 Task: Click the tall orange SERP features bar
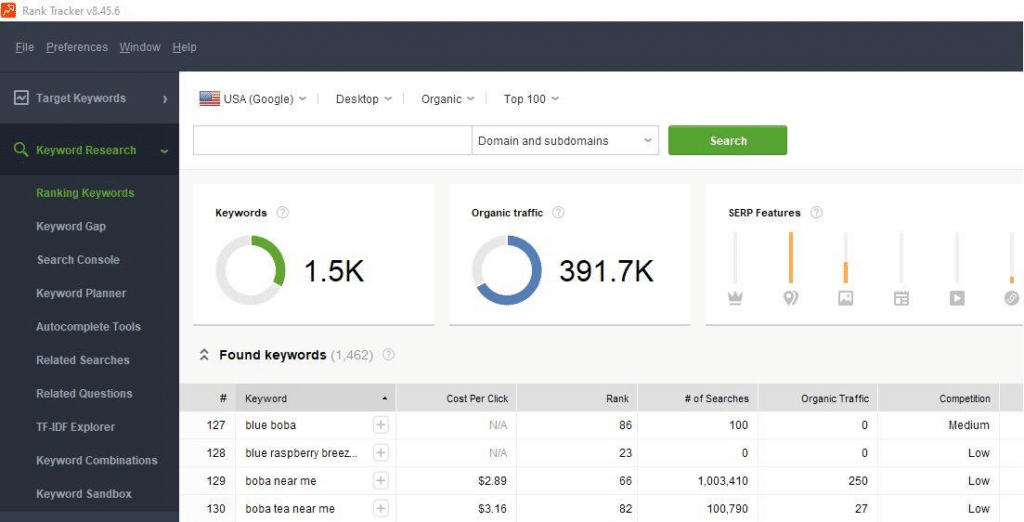coord(790,257)
